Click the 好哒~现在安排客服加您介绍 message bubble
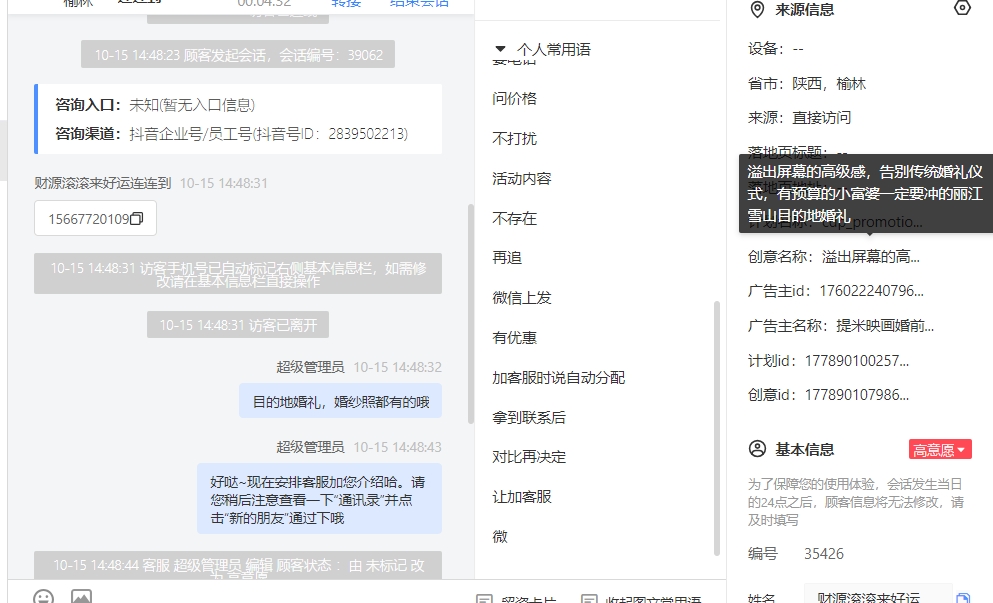 click(x=319, y=499)
